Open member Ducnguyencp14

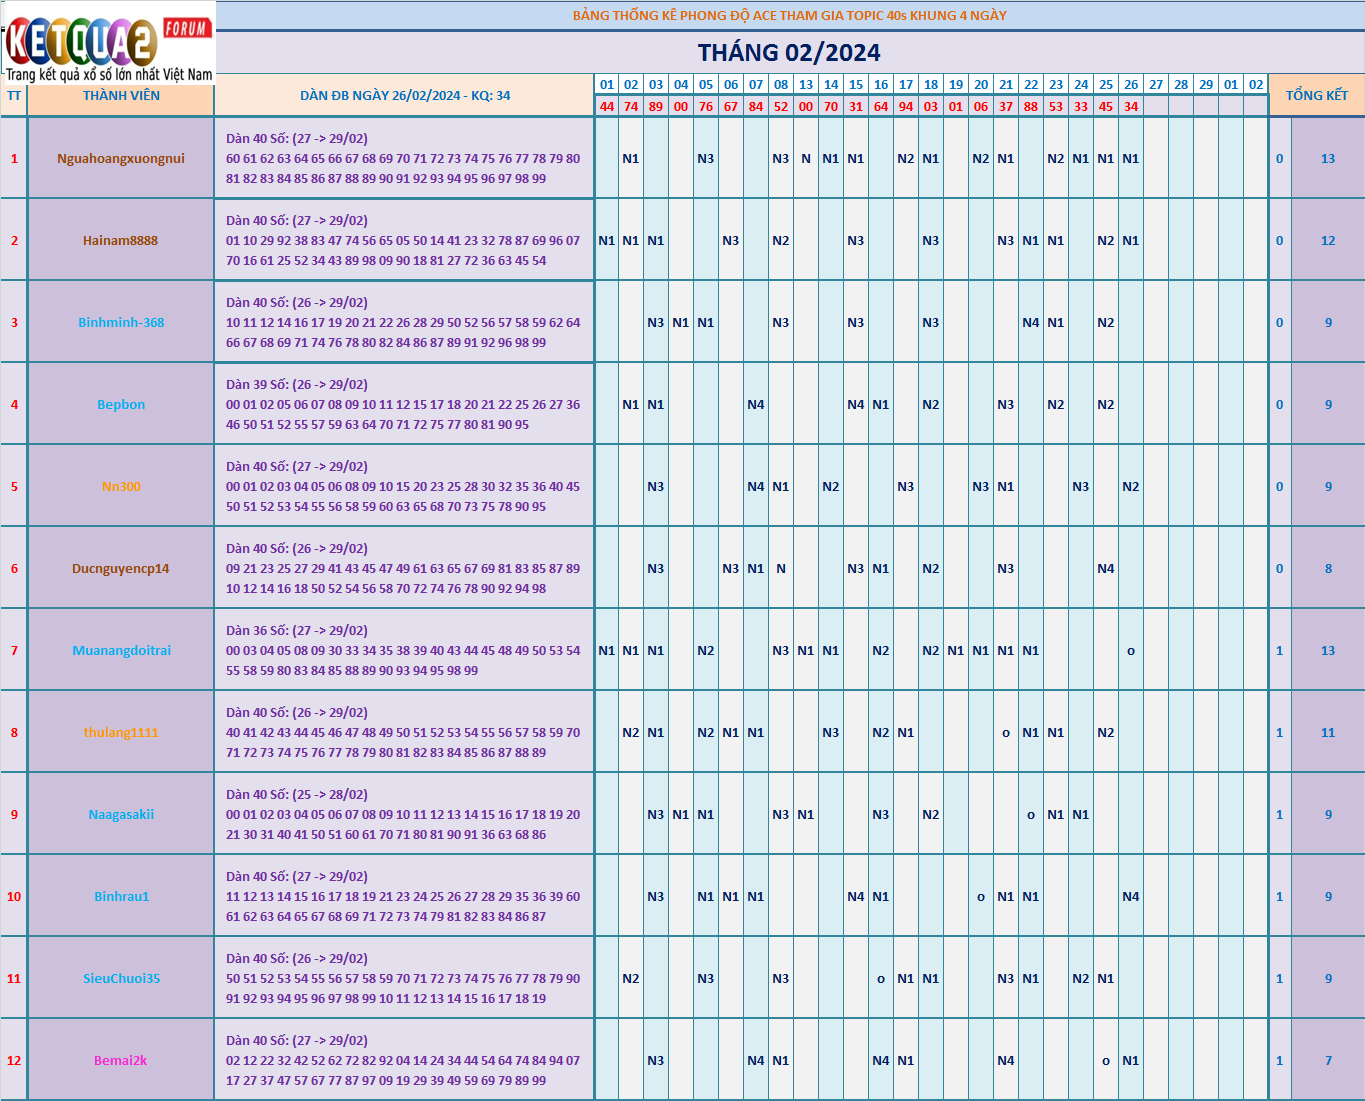point(121,568)
